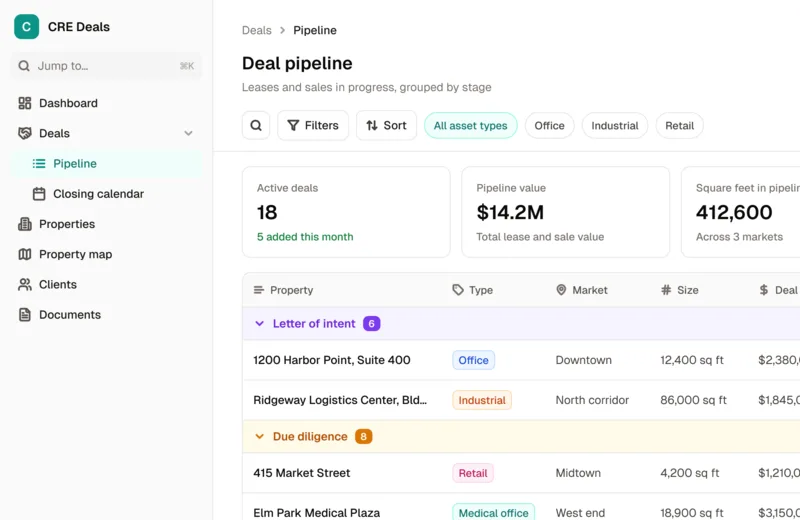Expand the Deals sidebar chevron
This screenshot has height=520, width=800.
click(188, 133)
